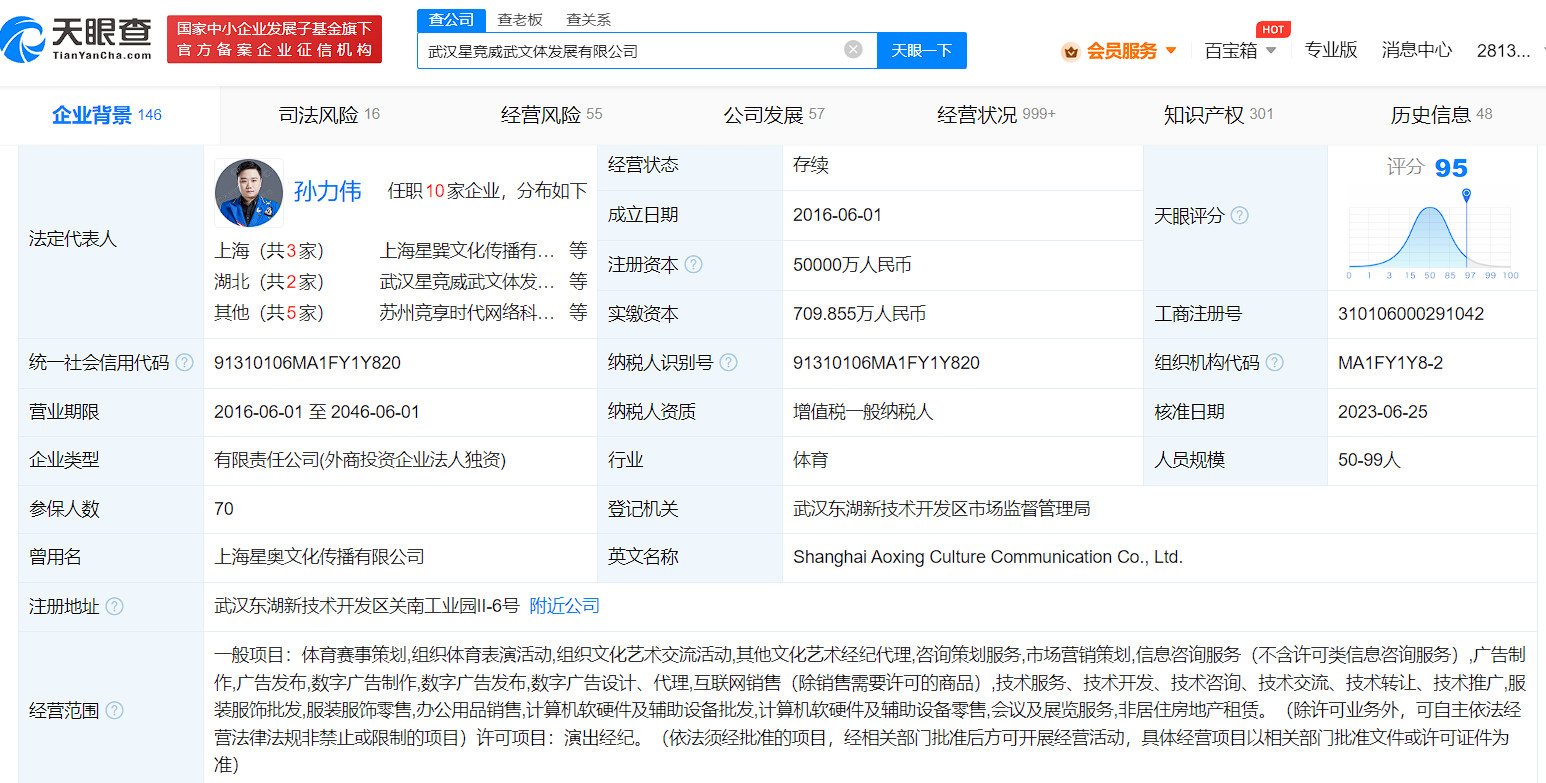Switch to 查关系 search tab
Screen dimensions: 1546x783
point(588,20)
